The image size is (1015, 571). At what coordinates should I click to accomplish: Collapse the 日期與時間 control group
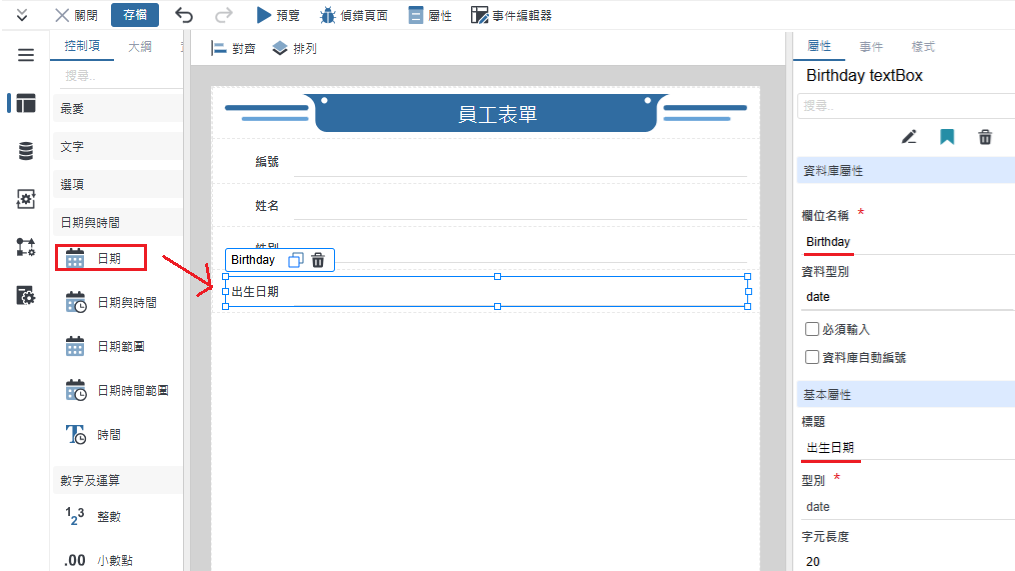[117, 222]
